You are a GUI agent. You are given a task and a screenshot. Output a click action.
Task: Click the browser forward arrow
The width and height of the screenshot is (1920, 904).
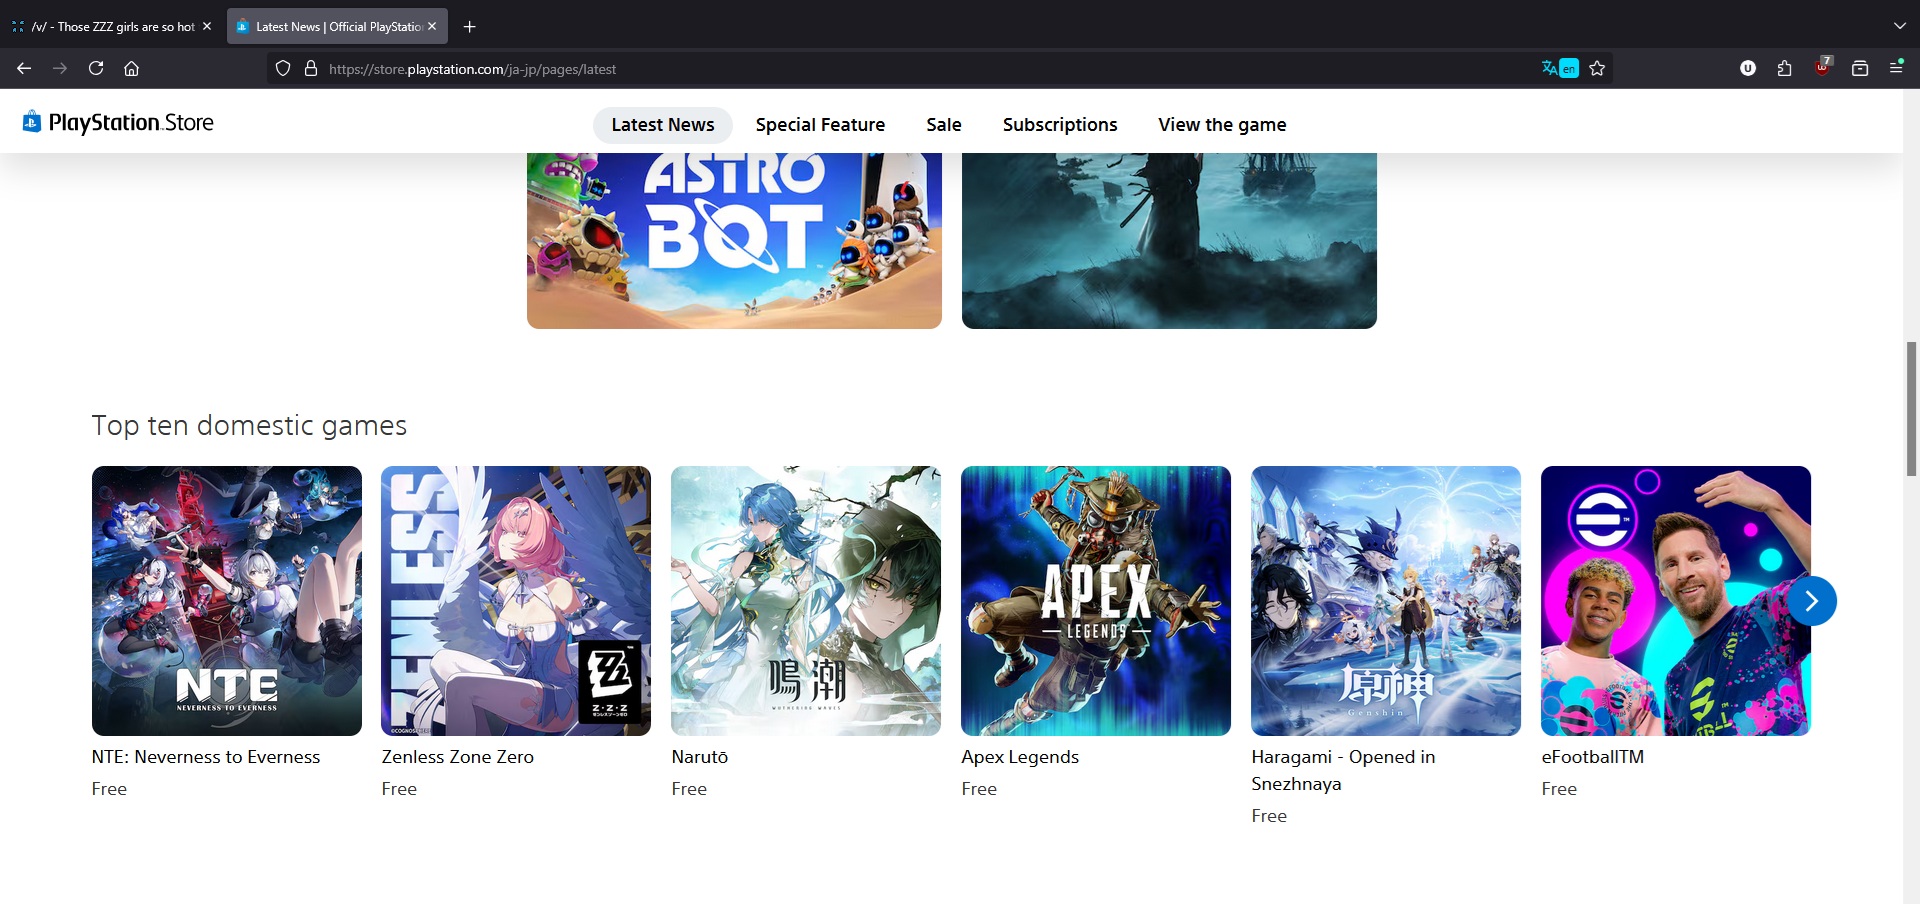click(60, 68)
